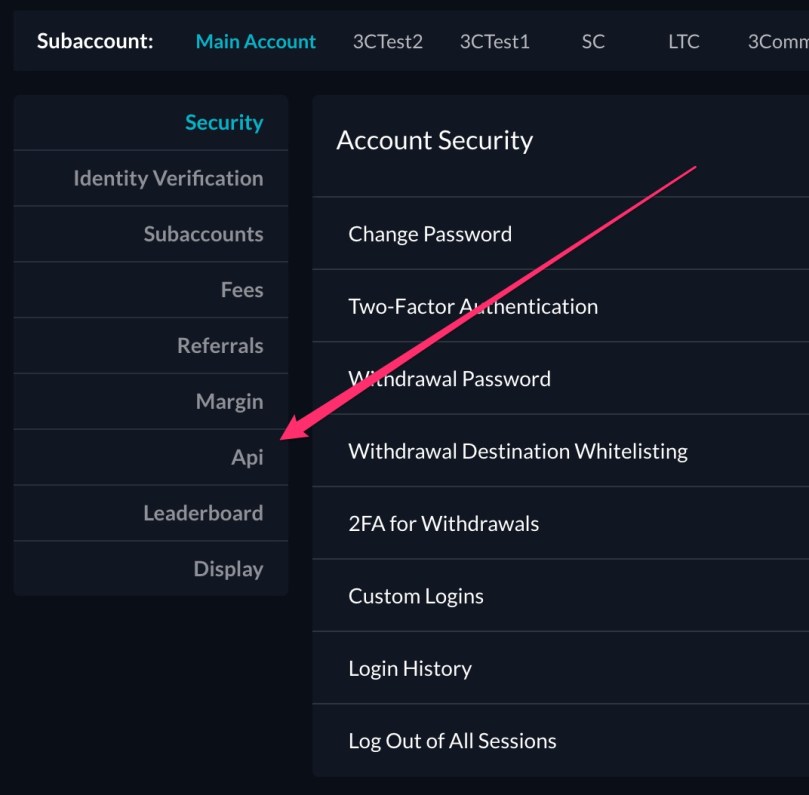Open the Leaderboard section

pyautogui.click(x=203, y=513)
